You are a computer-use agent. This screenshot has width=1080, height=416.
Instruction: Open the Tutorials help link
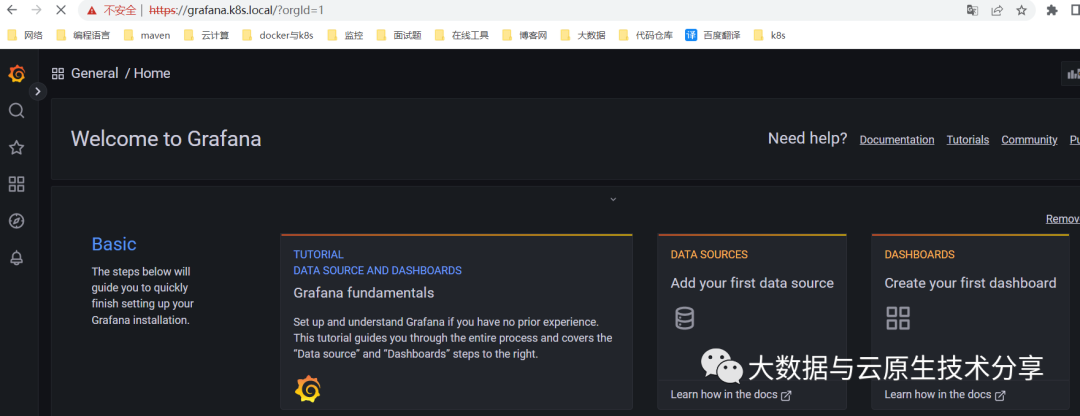tap(968, 140)
